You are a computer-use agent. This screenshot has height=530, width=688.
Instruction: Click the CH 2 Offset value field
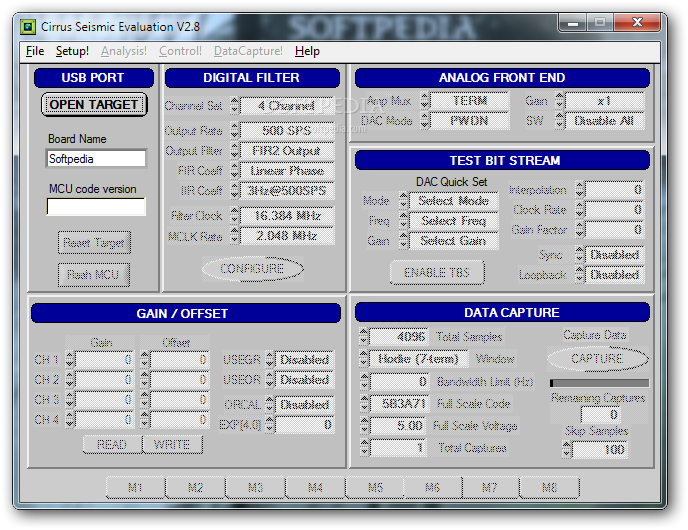179,380
